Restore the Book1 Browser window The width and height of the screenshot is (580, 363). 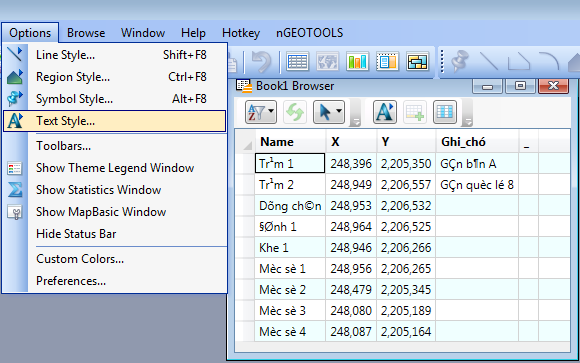(x=520, y=86)
